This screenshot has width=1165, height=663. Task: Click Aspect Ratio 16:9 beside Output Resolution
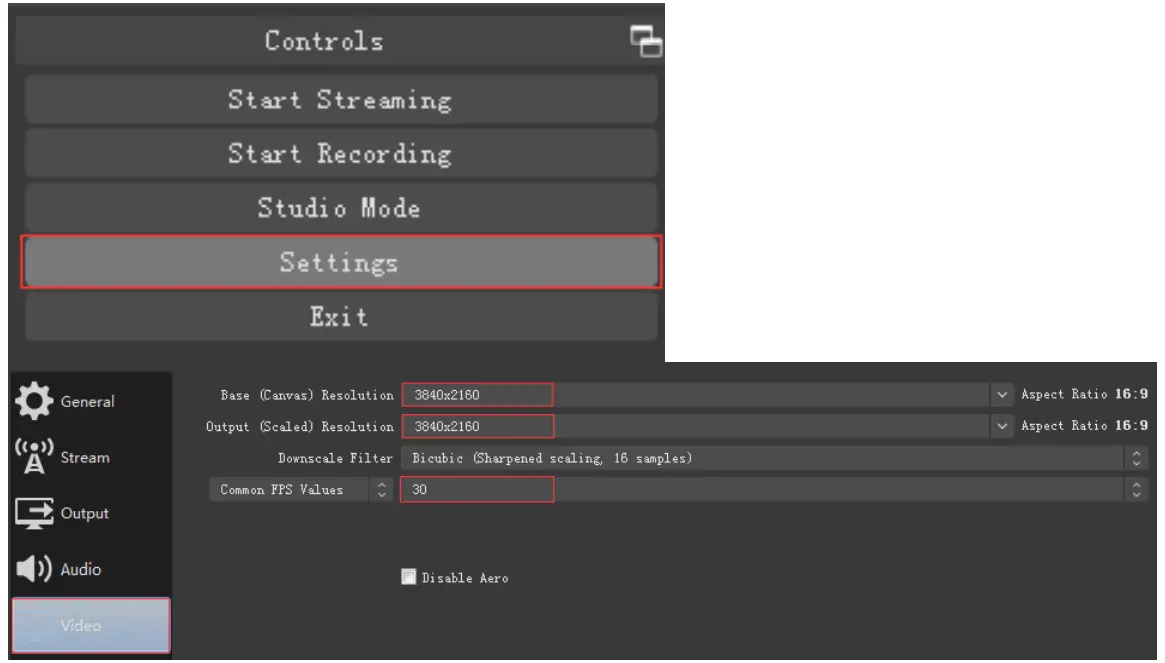coord(1084,425)
